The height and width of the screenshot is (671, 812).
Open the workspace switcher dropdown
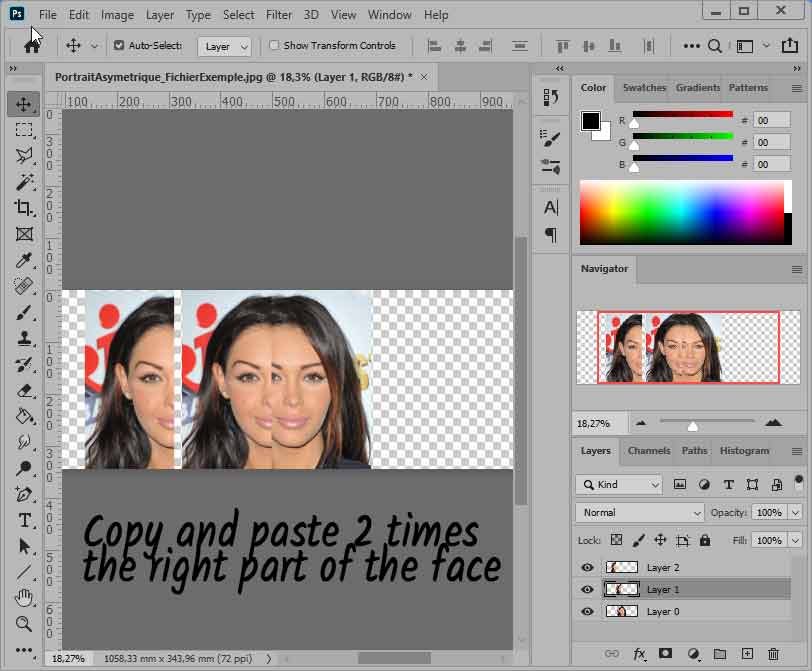(x=766, y=46)
